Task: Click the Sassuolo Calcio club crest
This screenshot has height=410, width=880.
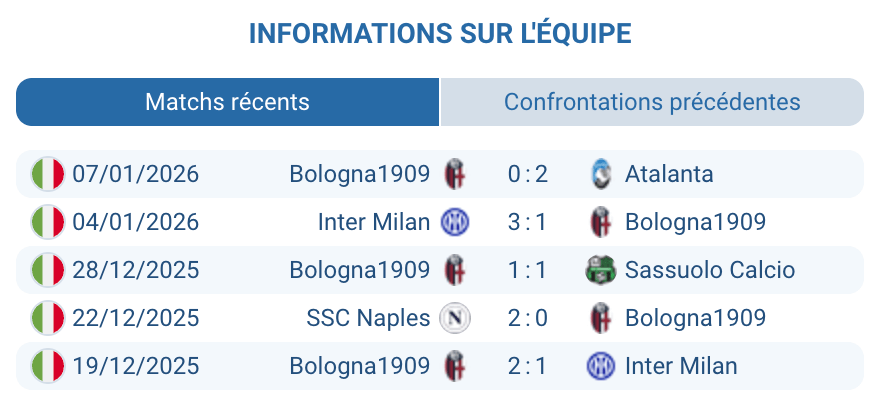Action: pyautogui.click(x=600, y=270)
